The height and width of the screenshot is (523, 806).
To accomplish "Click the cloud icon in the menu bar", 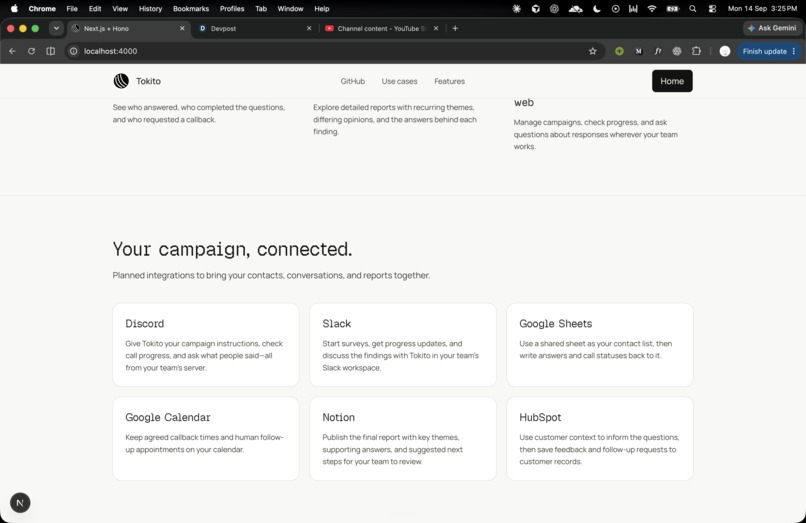I will pos(575,8).
